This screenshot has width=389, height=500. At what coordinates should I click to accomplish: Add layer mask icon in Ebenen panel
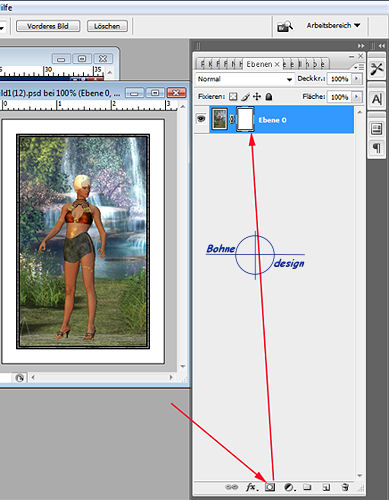point(270,487)
